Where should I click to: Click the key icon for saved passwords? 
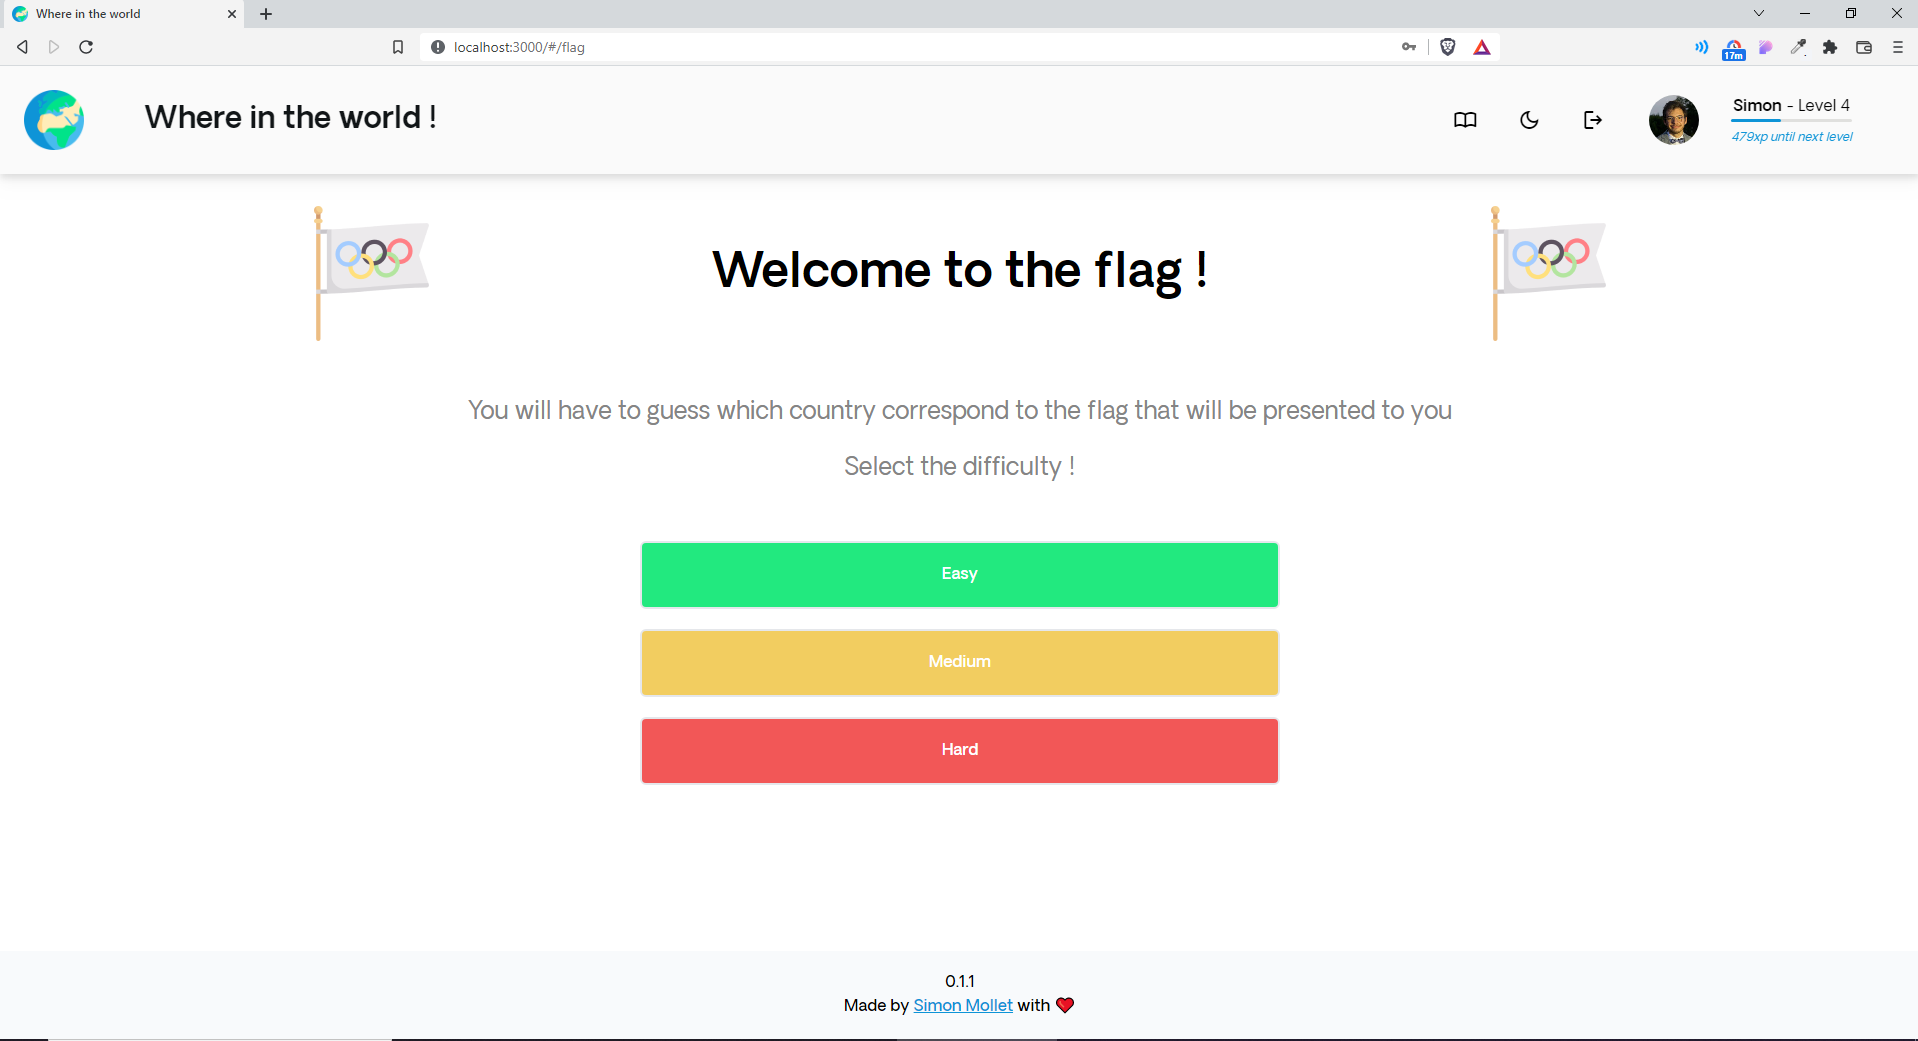1407,46
